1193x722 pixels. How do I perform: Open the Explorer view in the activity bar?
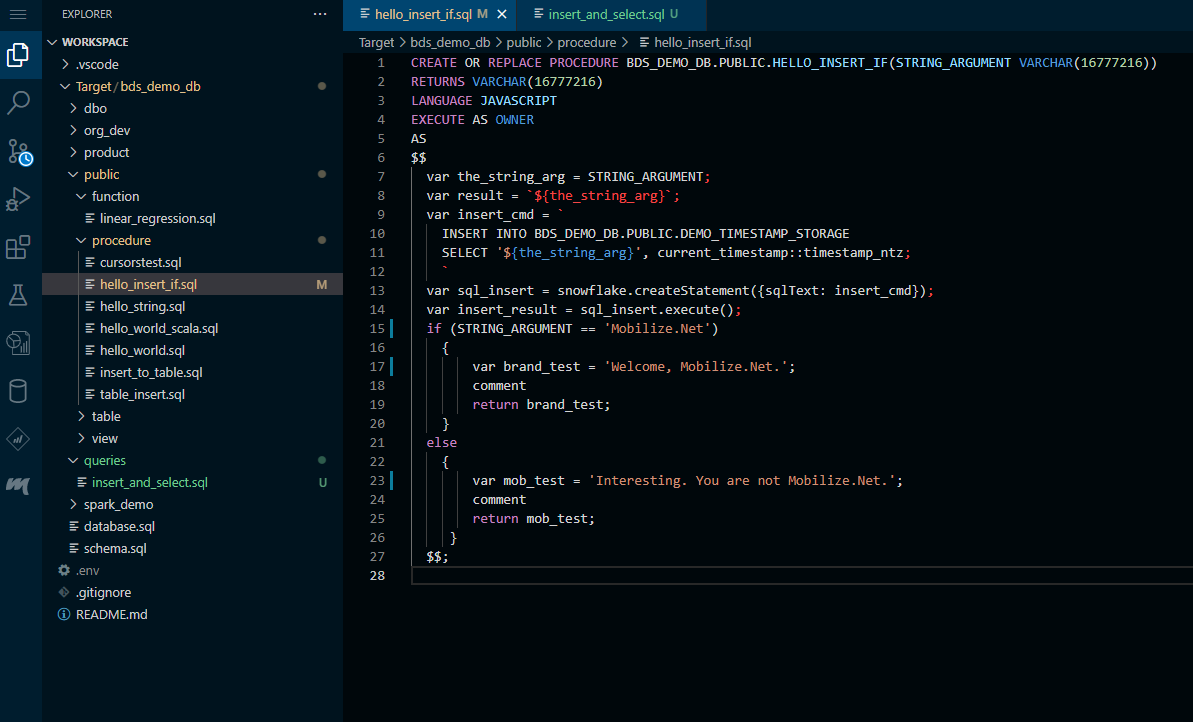coord(18,55)
